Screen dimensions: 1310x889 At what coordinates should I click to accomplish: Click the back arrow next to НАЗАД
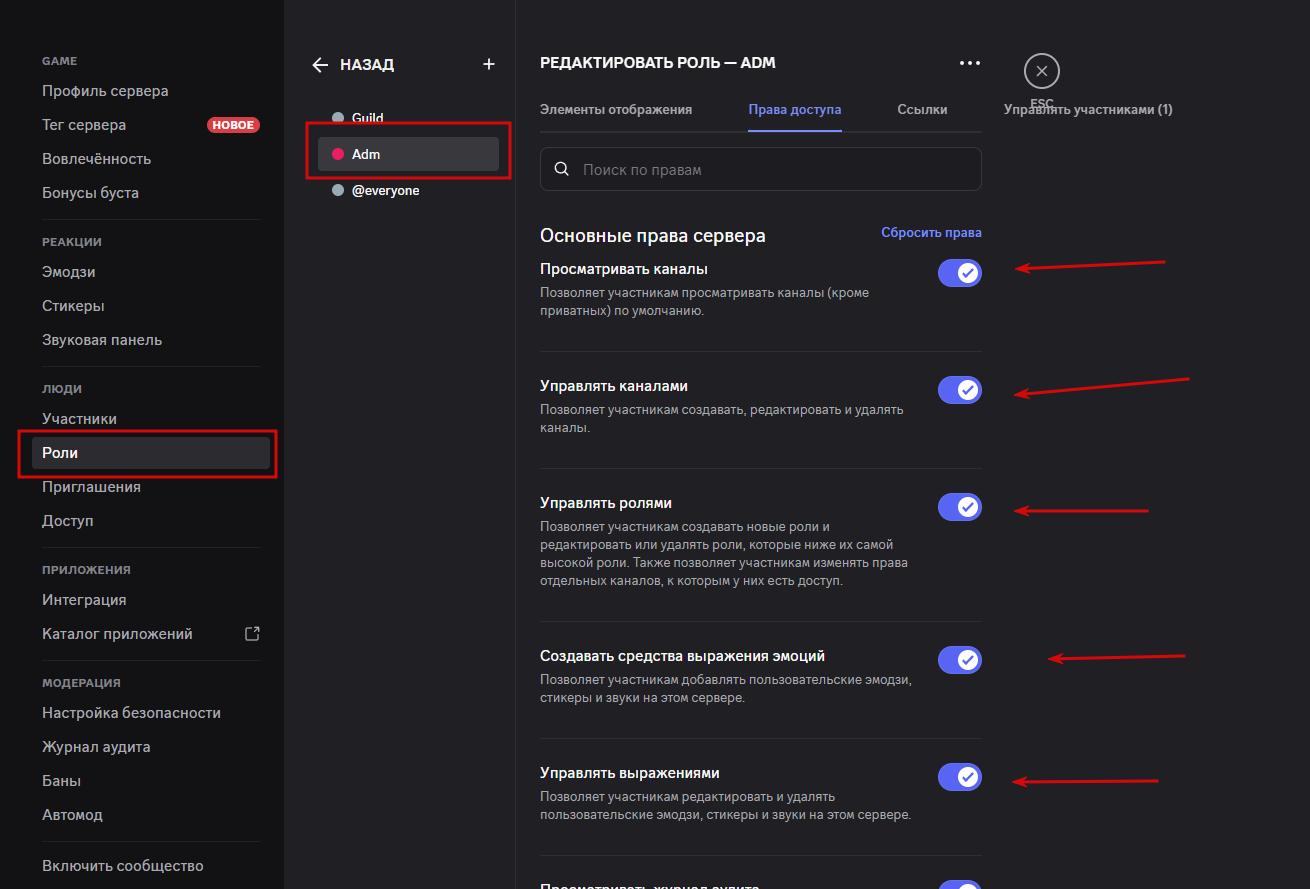pos(320,65)
